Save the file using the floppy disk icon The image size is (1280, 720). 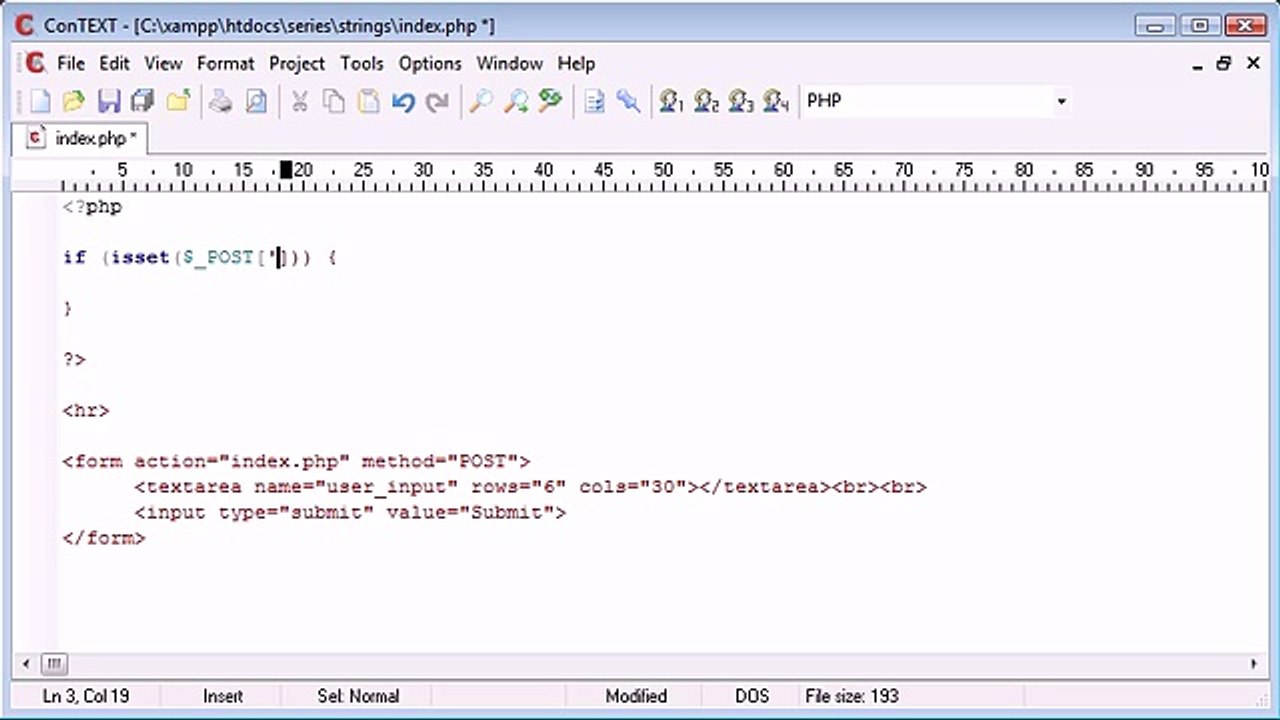pos(108,101)
